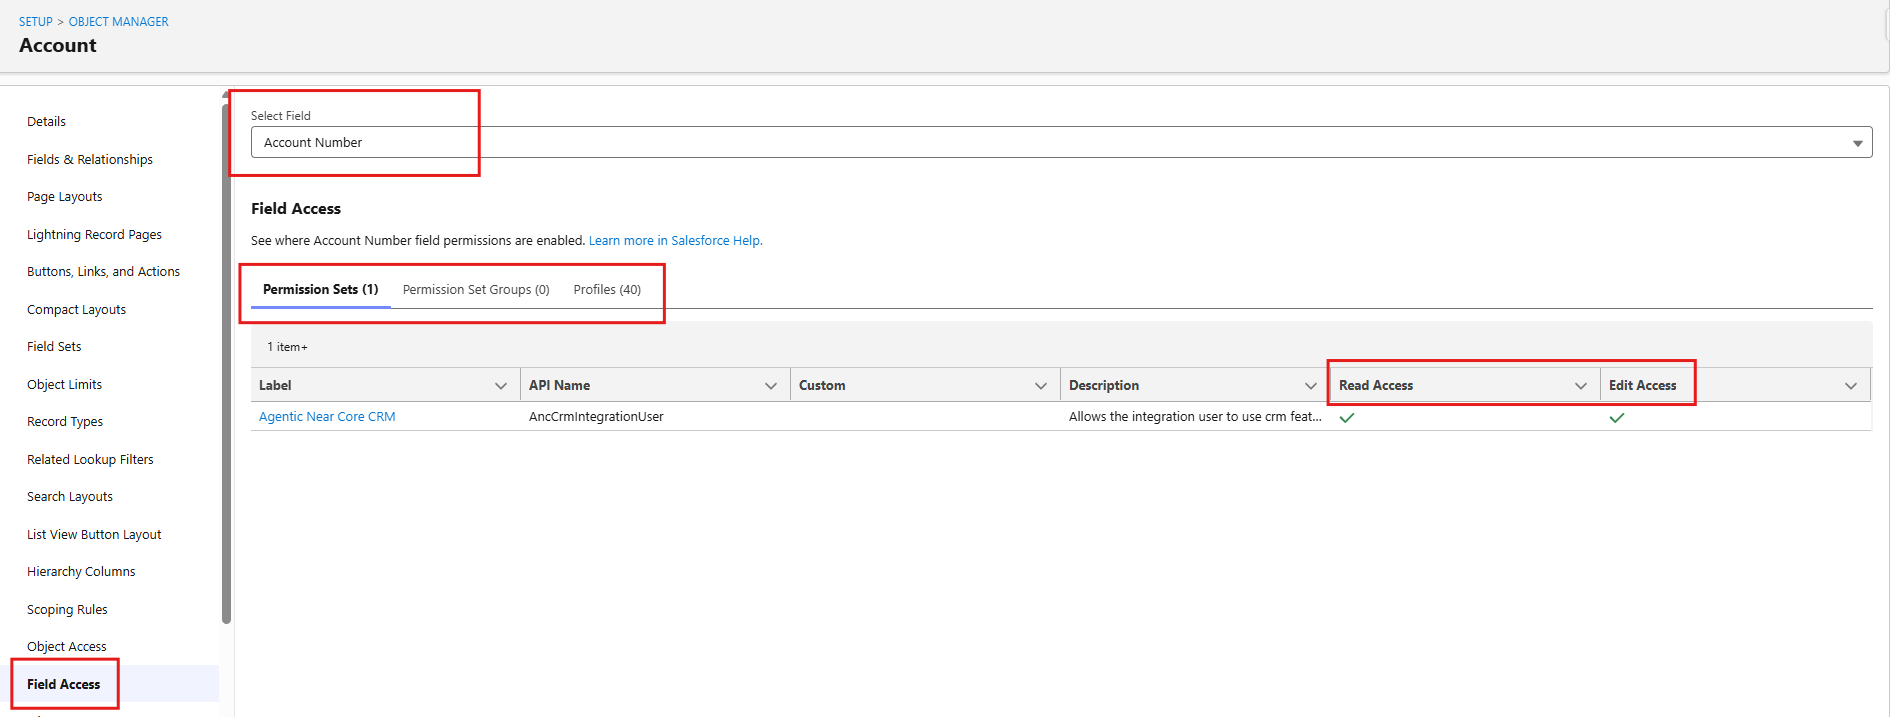Viewport: 1890px width, 717px height.
Task: Switch to Permission Set Groups tab
Action: point(476,290)
